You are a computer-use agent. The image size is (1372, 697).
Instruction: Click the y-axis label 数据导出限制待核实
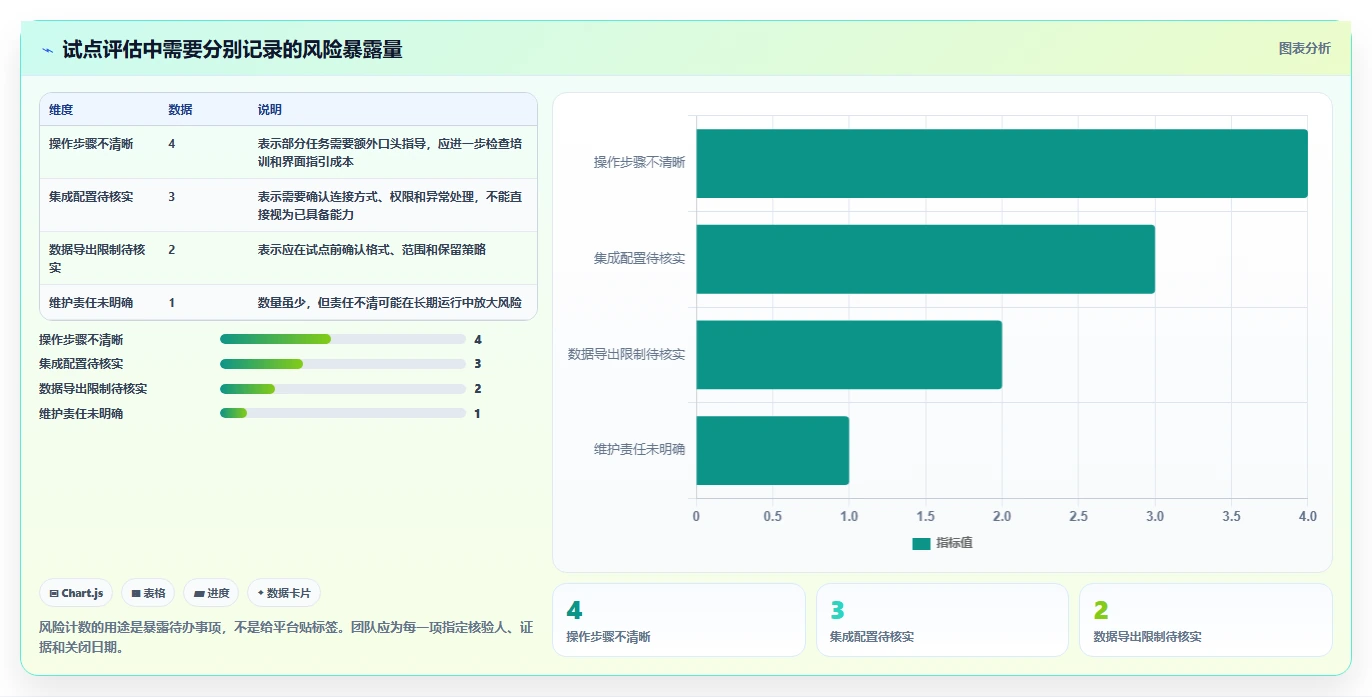pos(626,354)
